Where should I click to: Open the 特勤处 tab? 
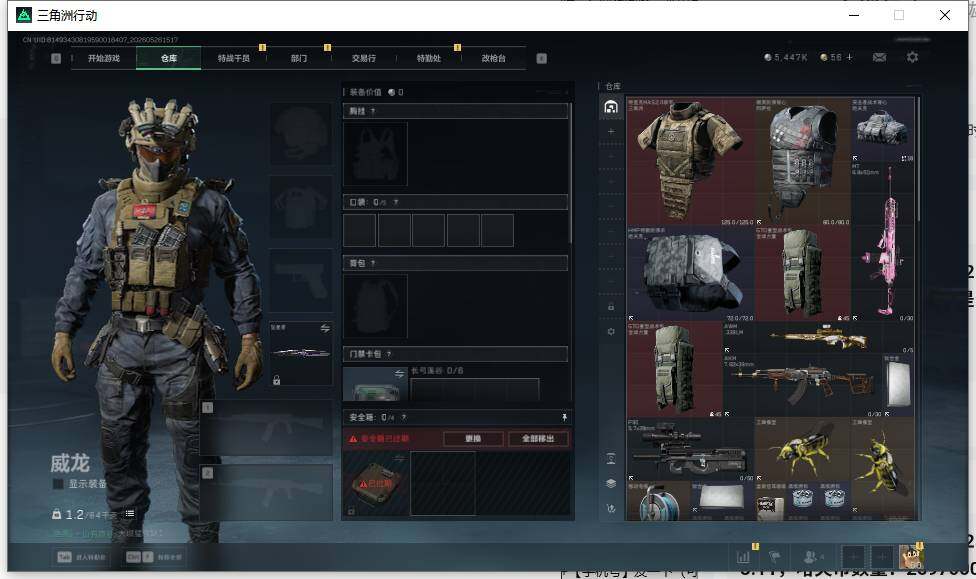[428, 58]
